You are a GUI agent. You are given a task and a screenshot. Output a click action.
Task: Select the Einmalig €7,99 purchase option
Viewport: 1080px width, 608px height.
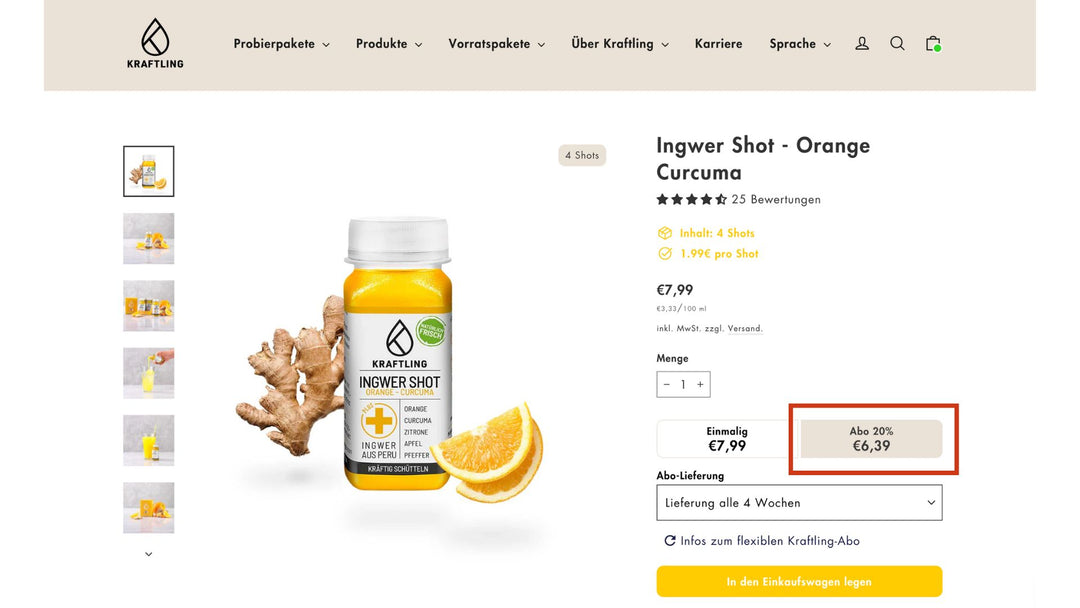727,439
